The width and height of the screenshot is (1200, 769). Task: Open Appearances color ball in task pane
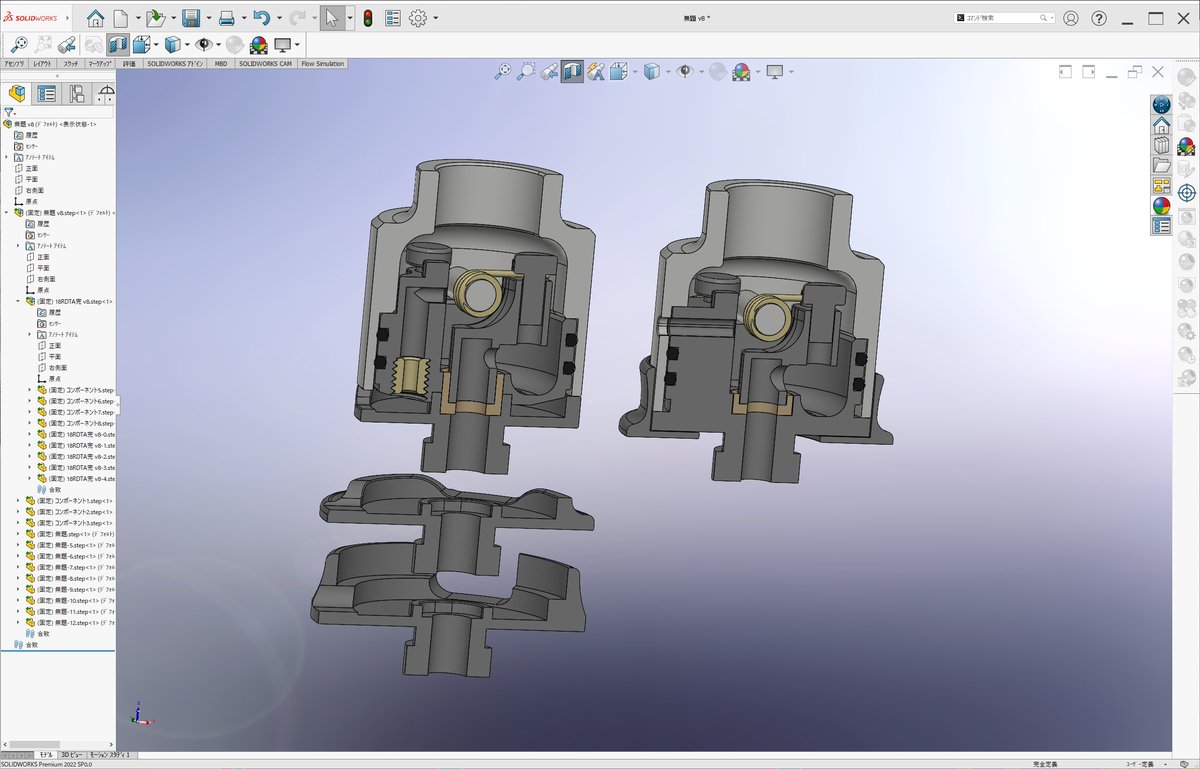[x=1161, y=206]
